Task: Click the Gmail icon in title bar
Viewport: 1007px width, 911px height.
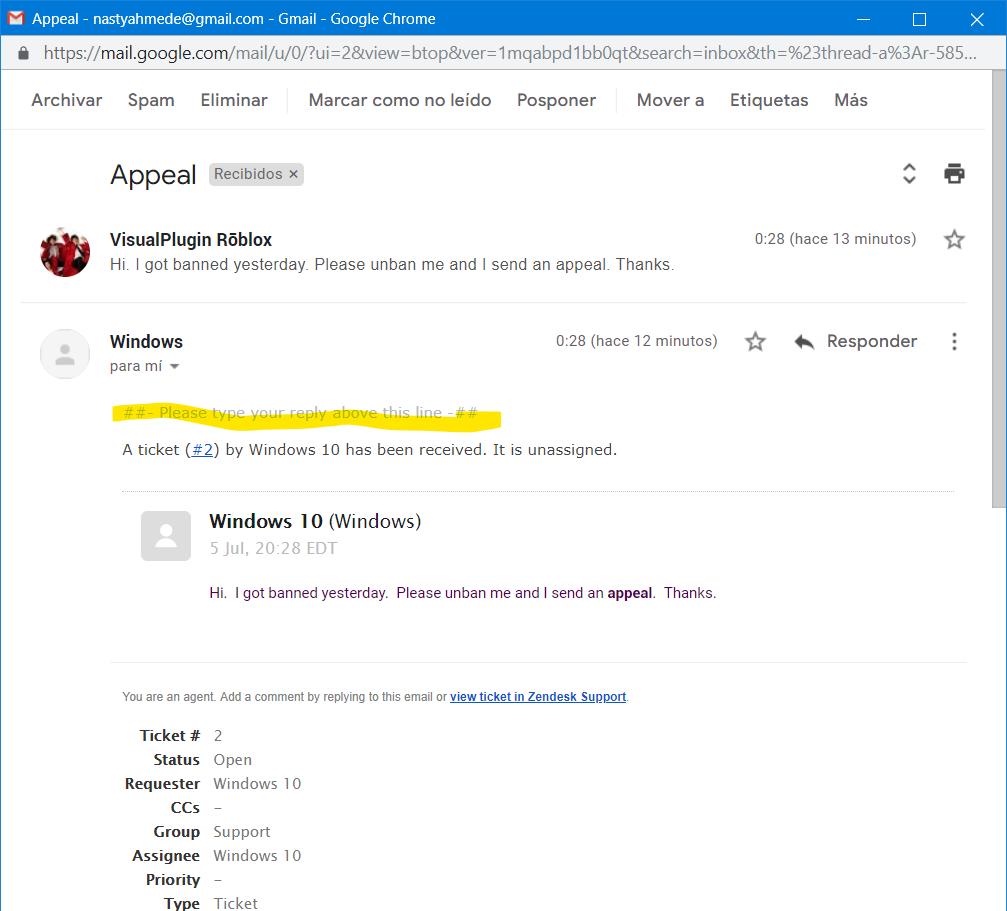Action: click(15, 18)
